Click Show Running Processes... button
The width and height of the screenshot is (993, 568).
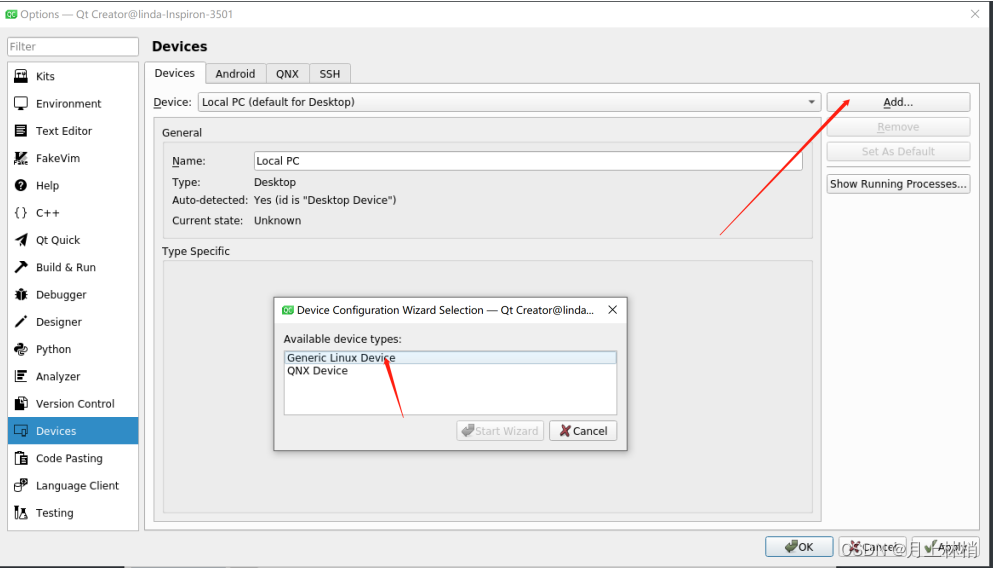click(898, 184)
